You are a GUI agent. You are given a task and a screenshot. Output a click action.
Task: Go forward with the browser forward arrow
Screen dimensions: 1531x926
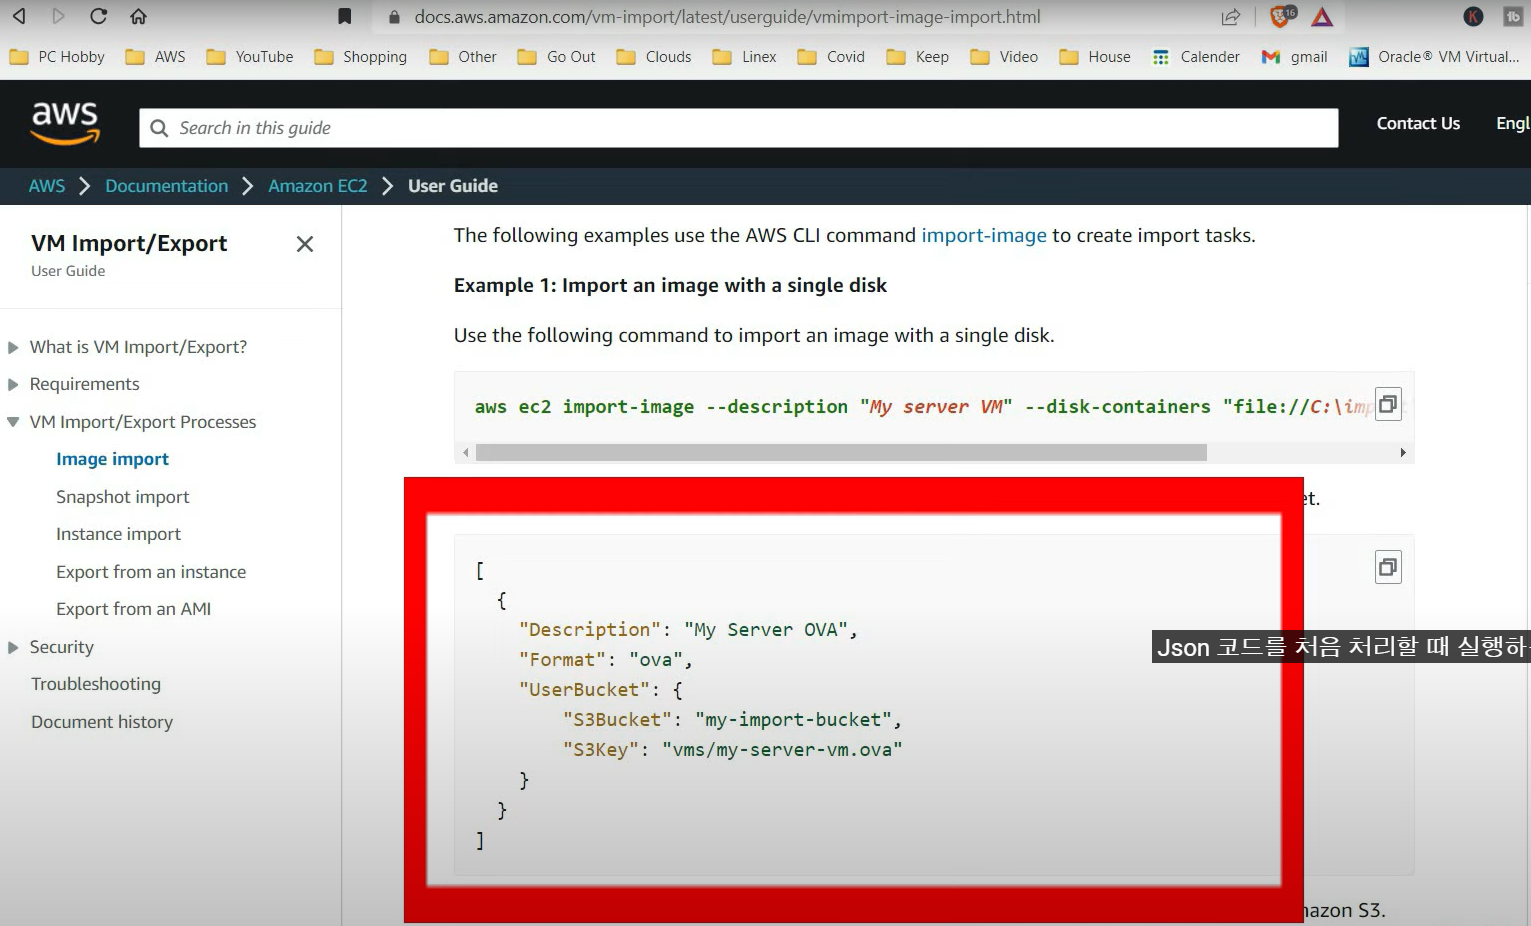58,16
